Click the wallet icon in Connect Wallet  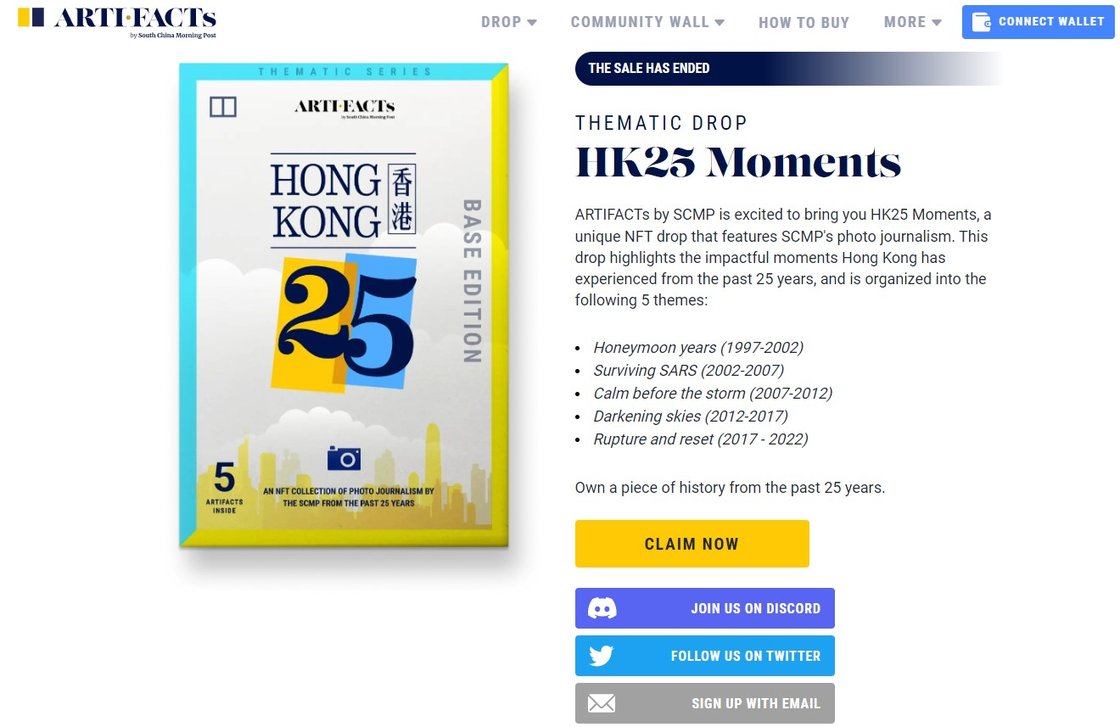(981, 22)
